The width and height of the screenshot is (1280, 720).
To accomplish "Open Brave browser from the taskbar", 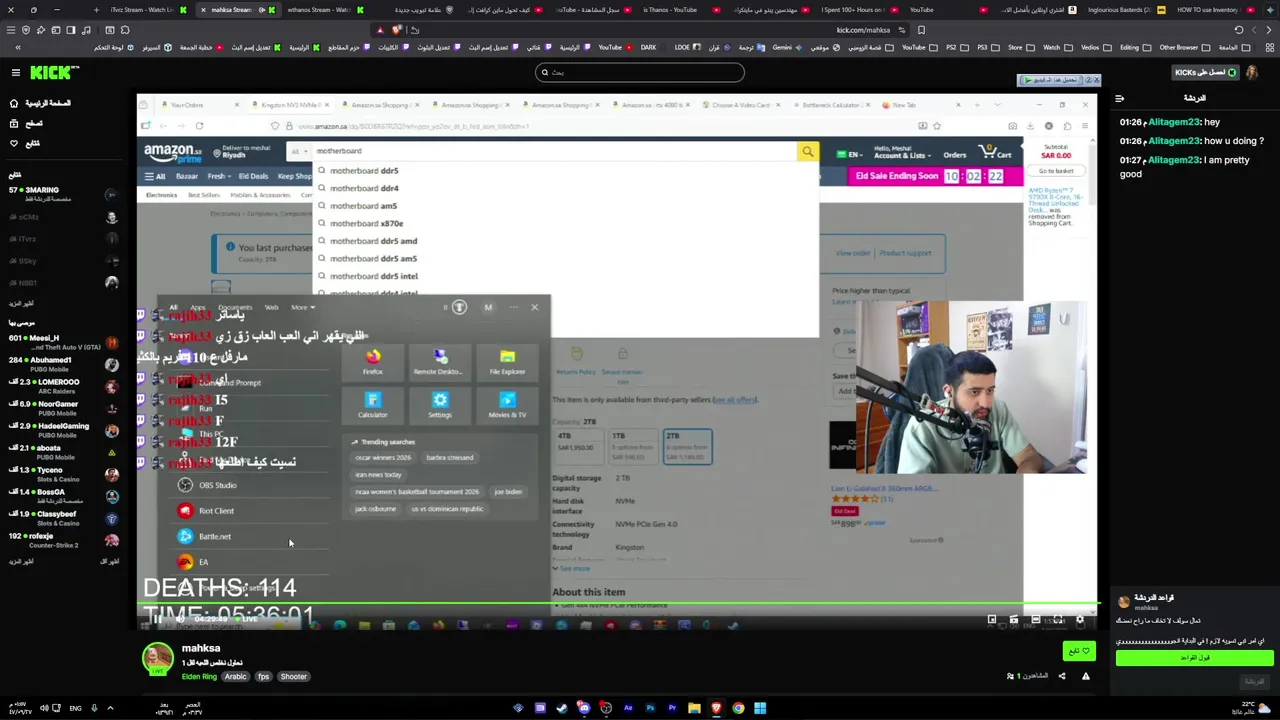I will point(716,708).
